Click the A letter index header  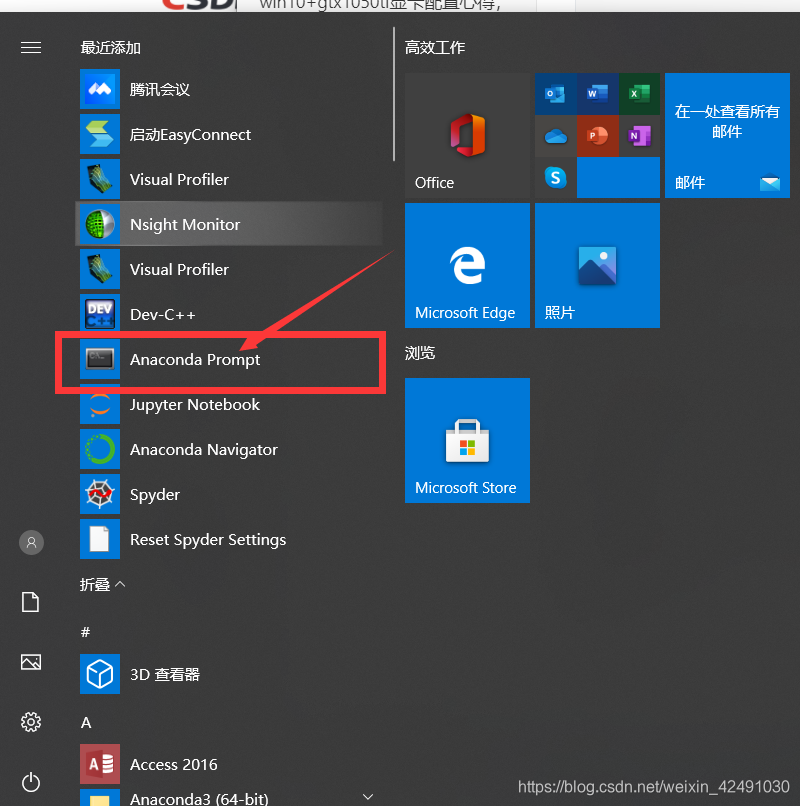[x=86, y=723]
